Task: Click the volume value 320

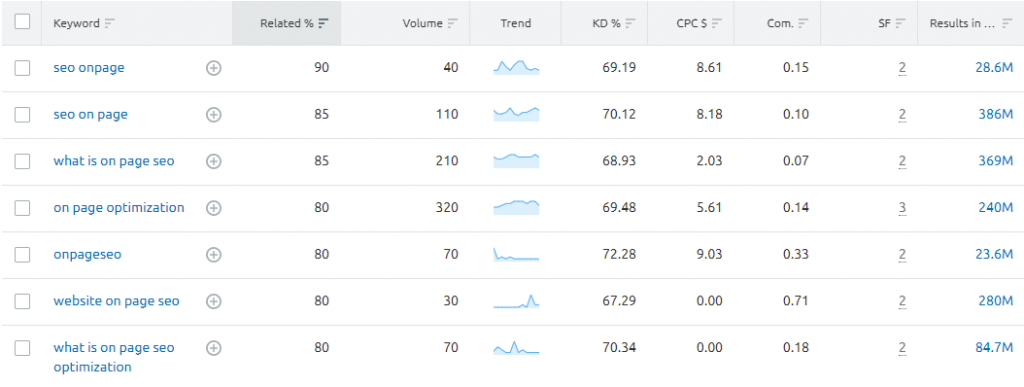Action: point(447,208)
